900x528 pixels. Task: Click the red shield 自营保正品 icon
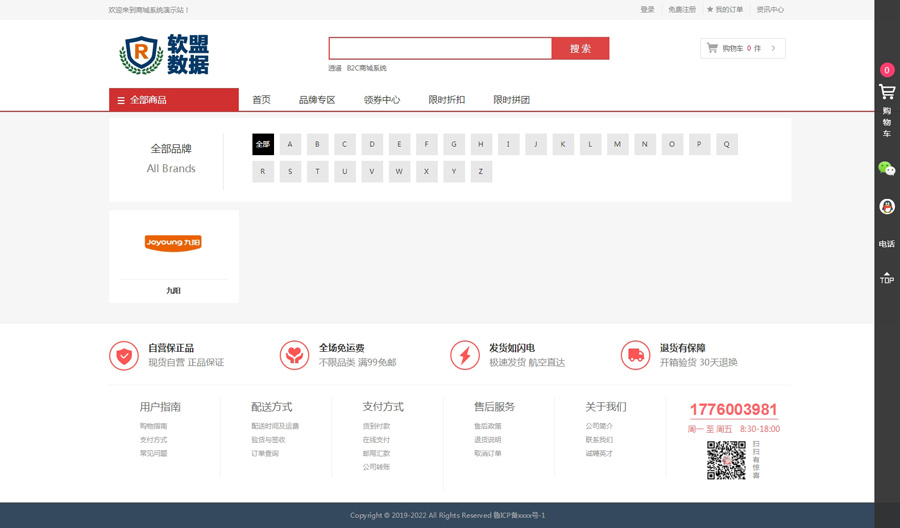(124, 355)
